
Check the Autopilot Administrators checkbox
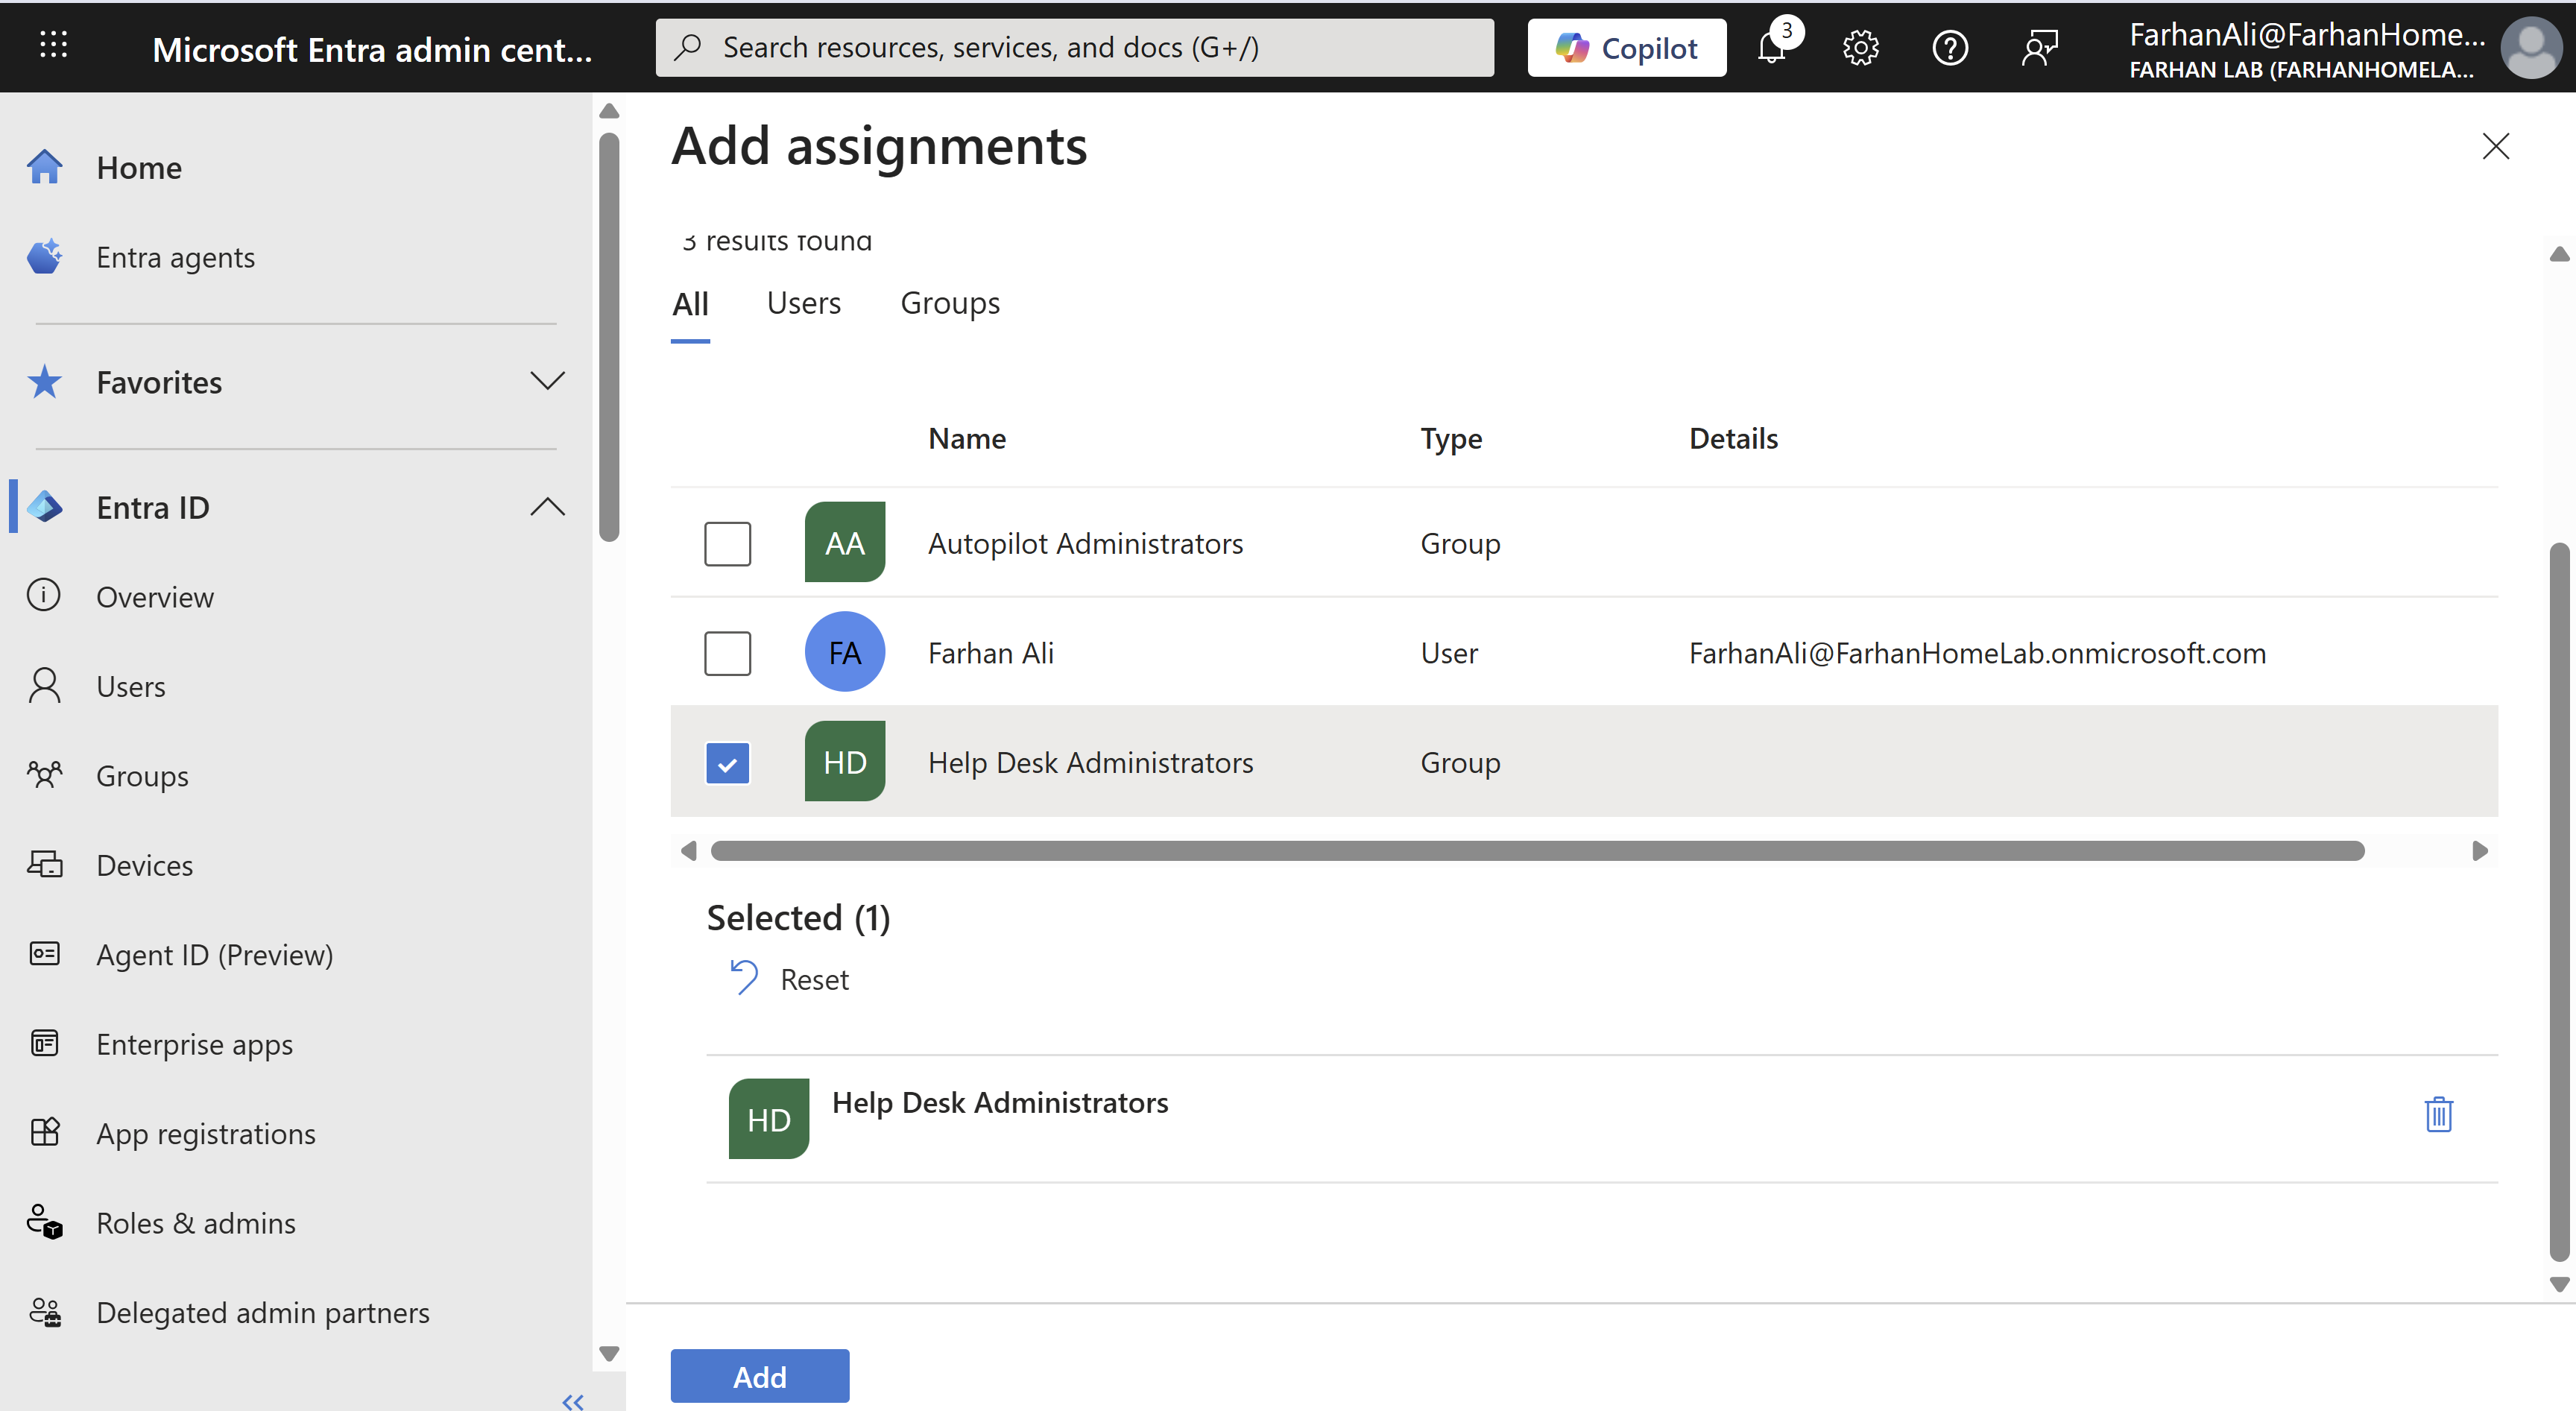click(x=727, y=544)
